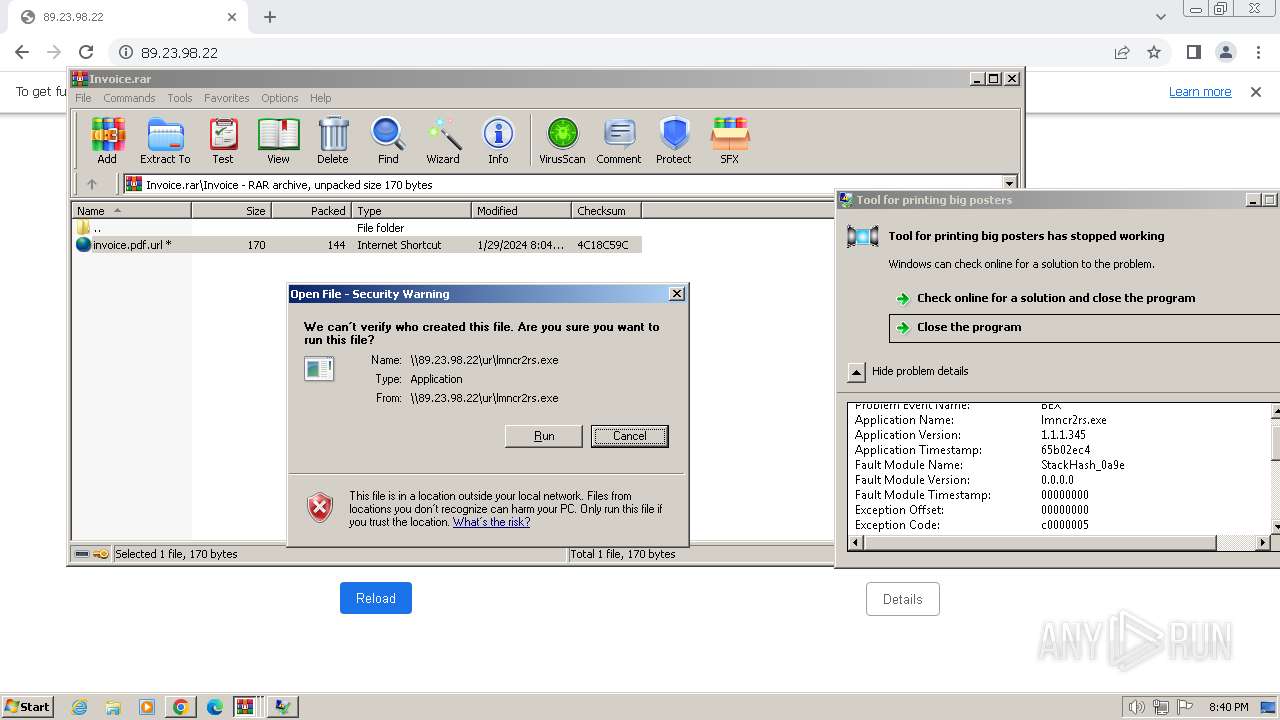Check online for a solution option
The image size is (1280, 720).
tap(1056, 298)
